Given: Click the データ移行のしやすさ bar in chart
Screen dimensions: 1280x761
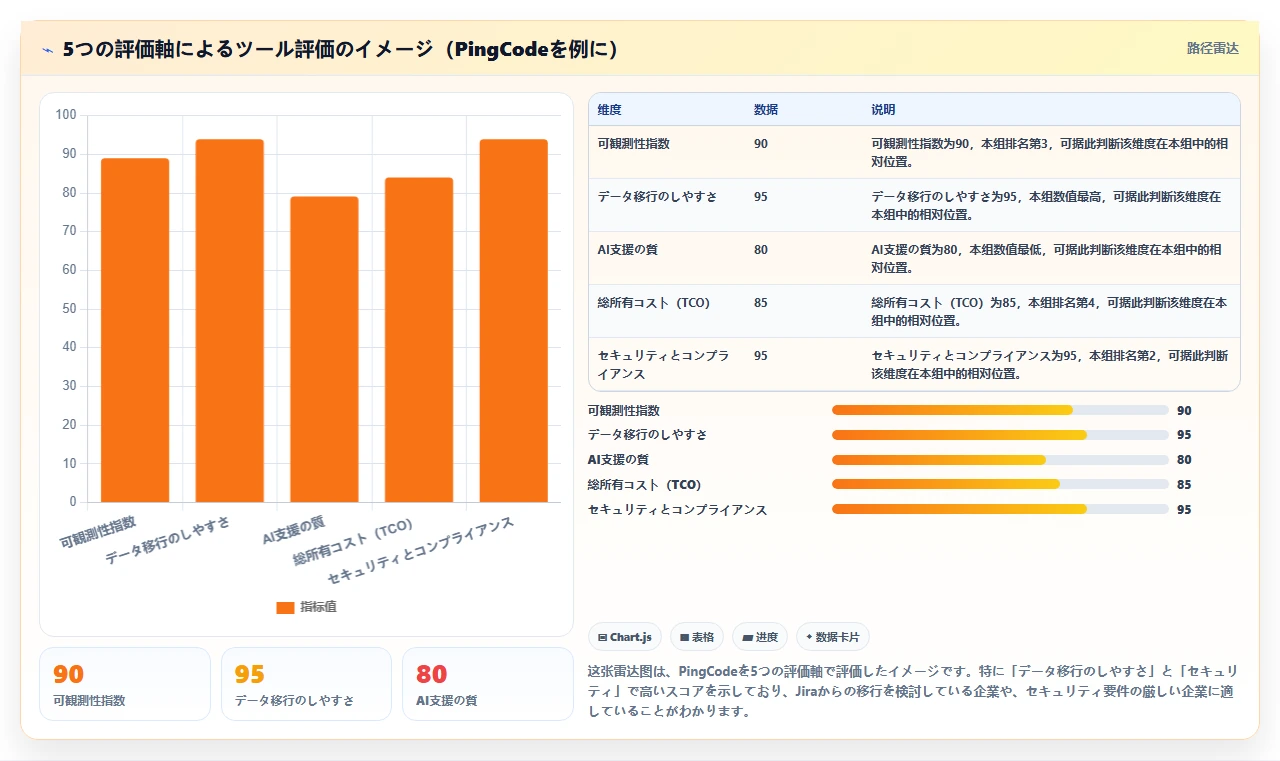Looking at the screenshot, I should tap(229, 320).
